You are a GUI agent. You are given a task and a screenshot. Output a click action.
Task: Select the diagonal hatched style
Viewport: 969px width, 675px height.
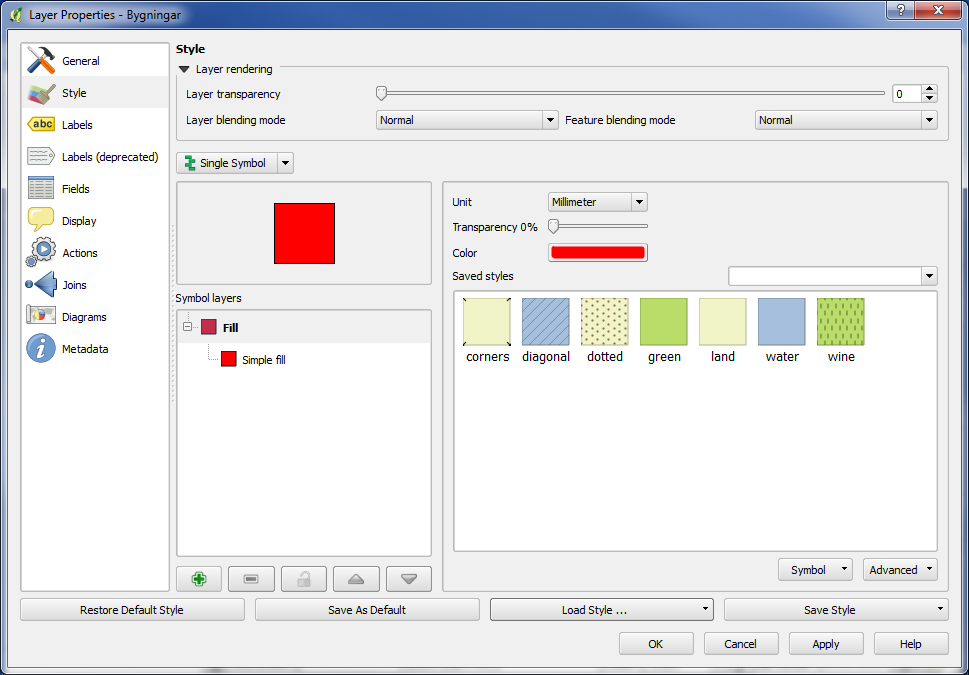tap(546, 331)
